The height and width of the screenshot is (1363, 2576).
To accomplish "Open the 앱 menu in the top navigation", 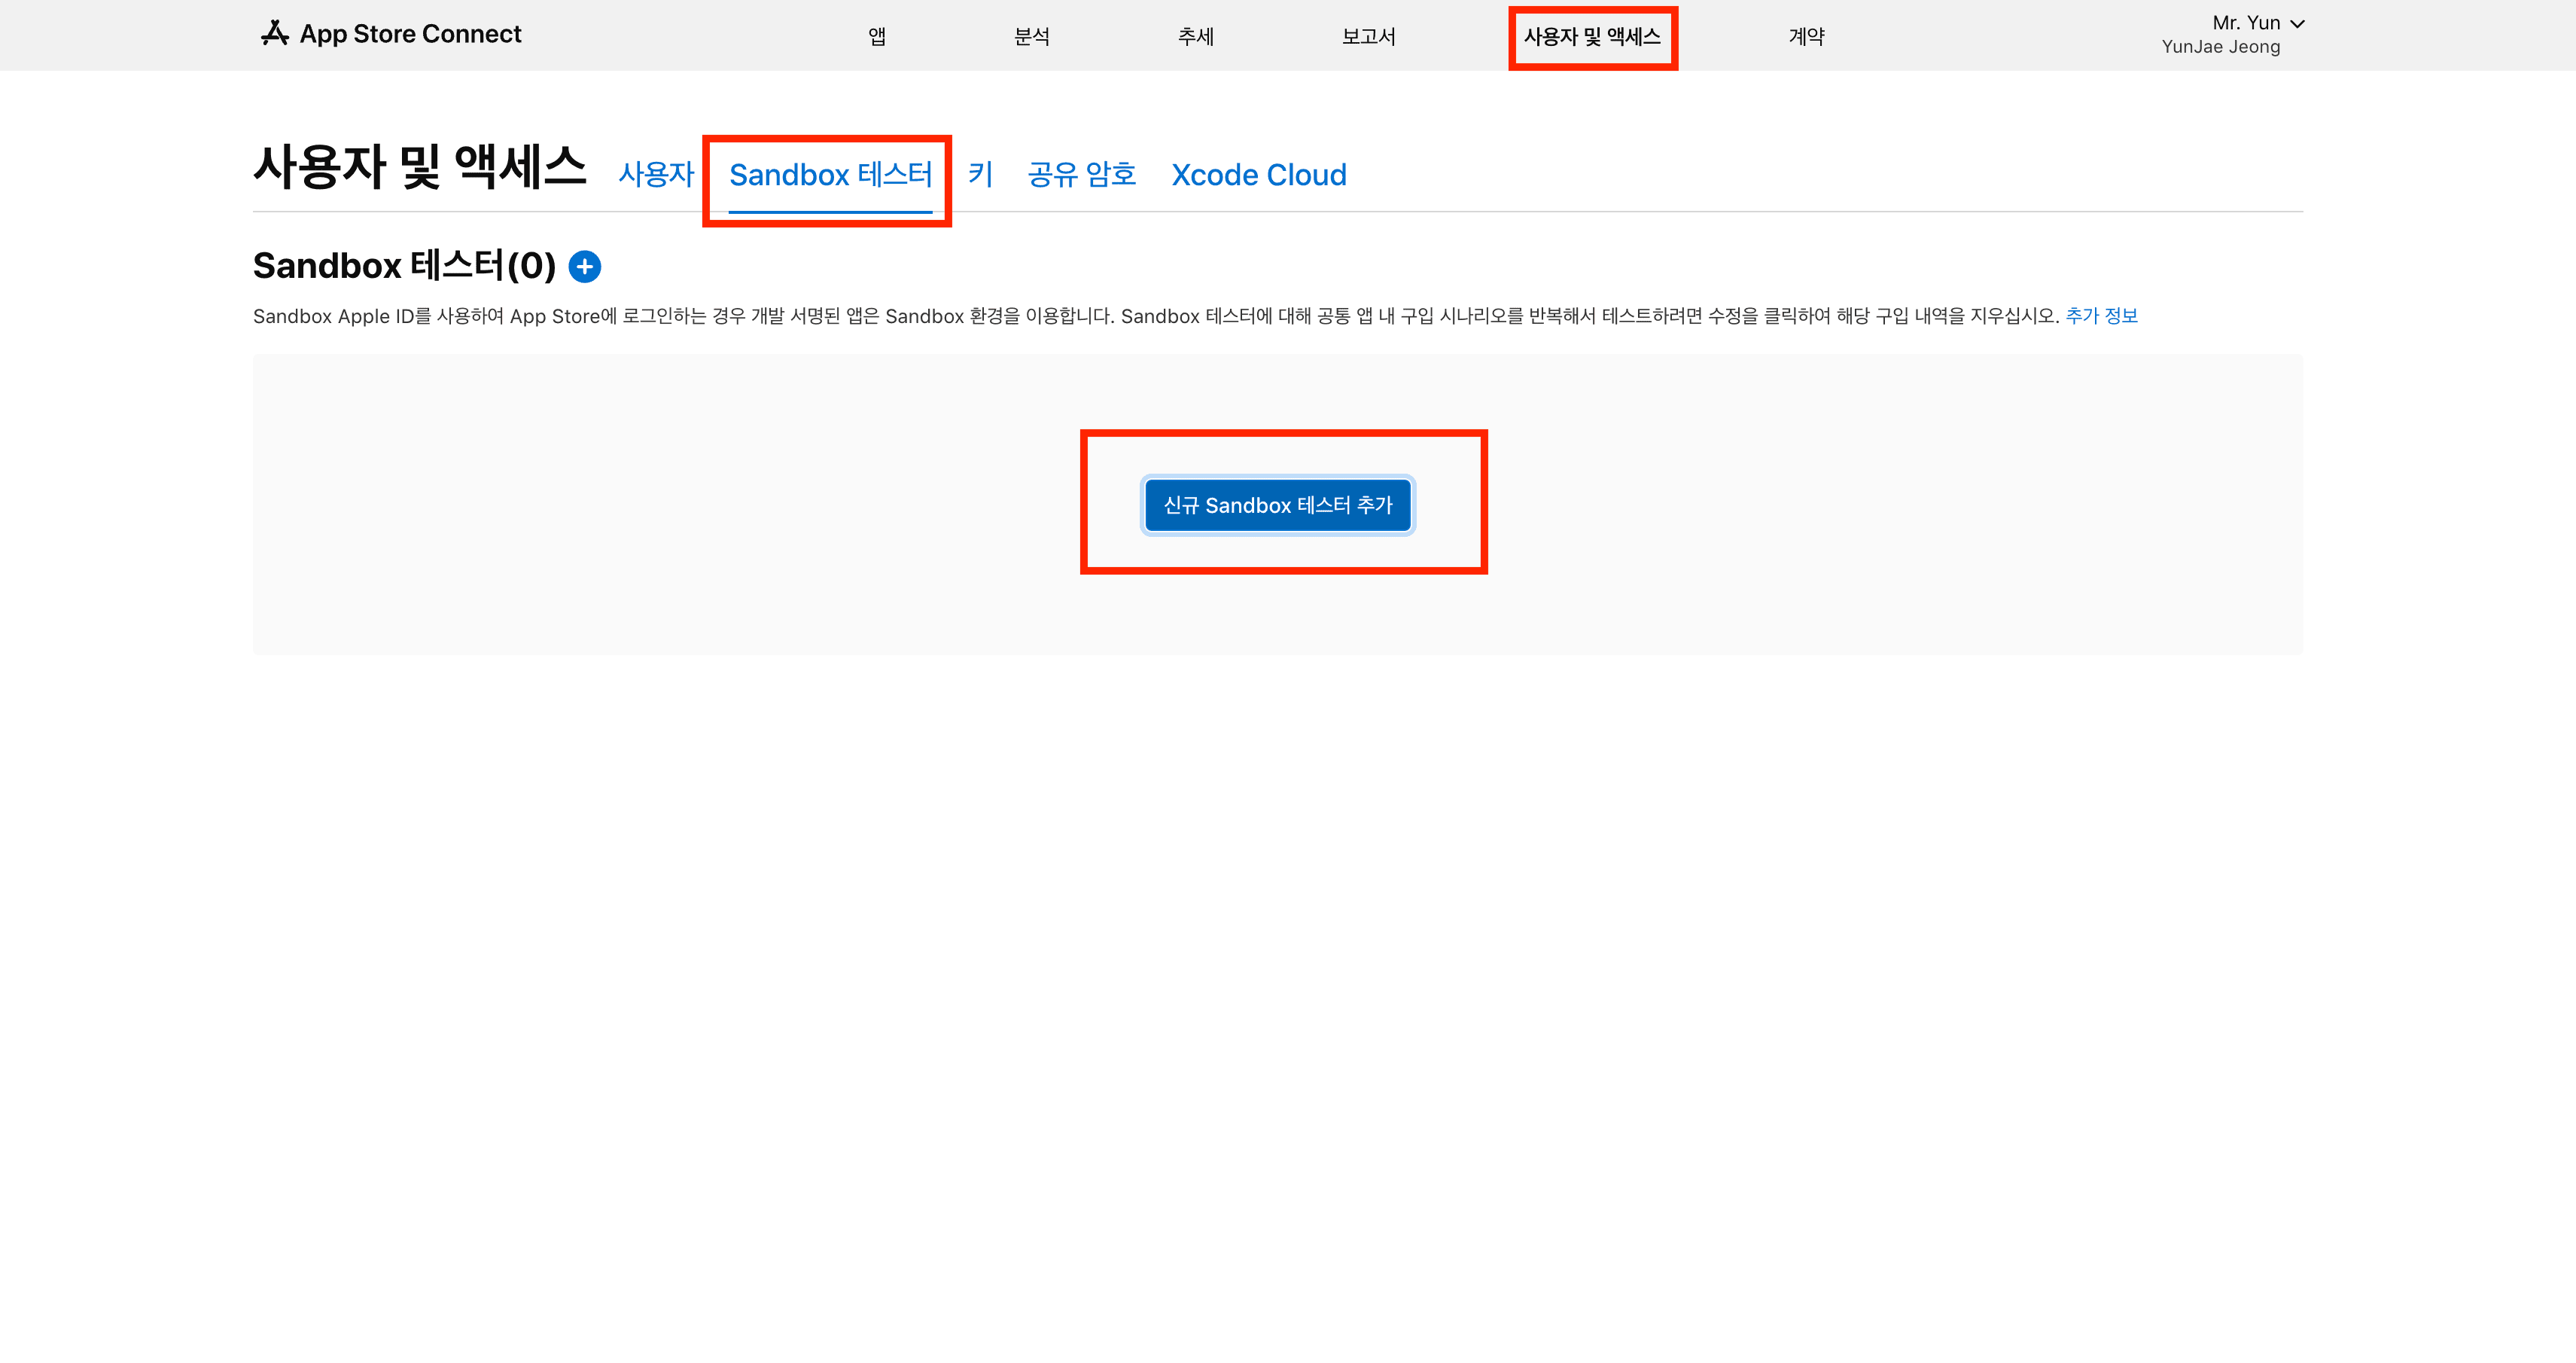I will (x=877, y=36).
